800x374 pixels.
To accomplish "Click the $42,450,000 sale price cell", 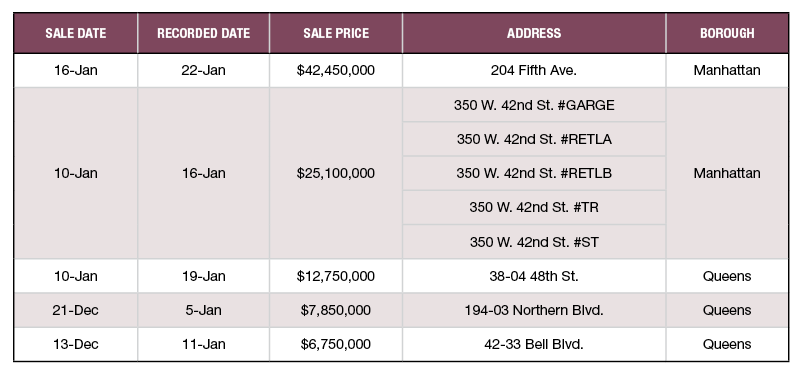I will pos(336,70).
